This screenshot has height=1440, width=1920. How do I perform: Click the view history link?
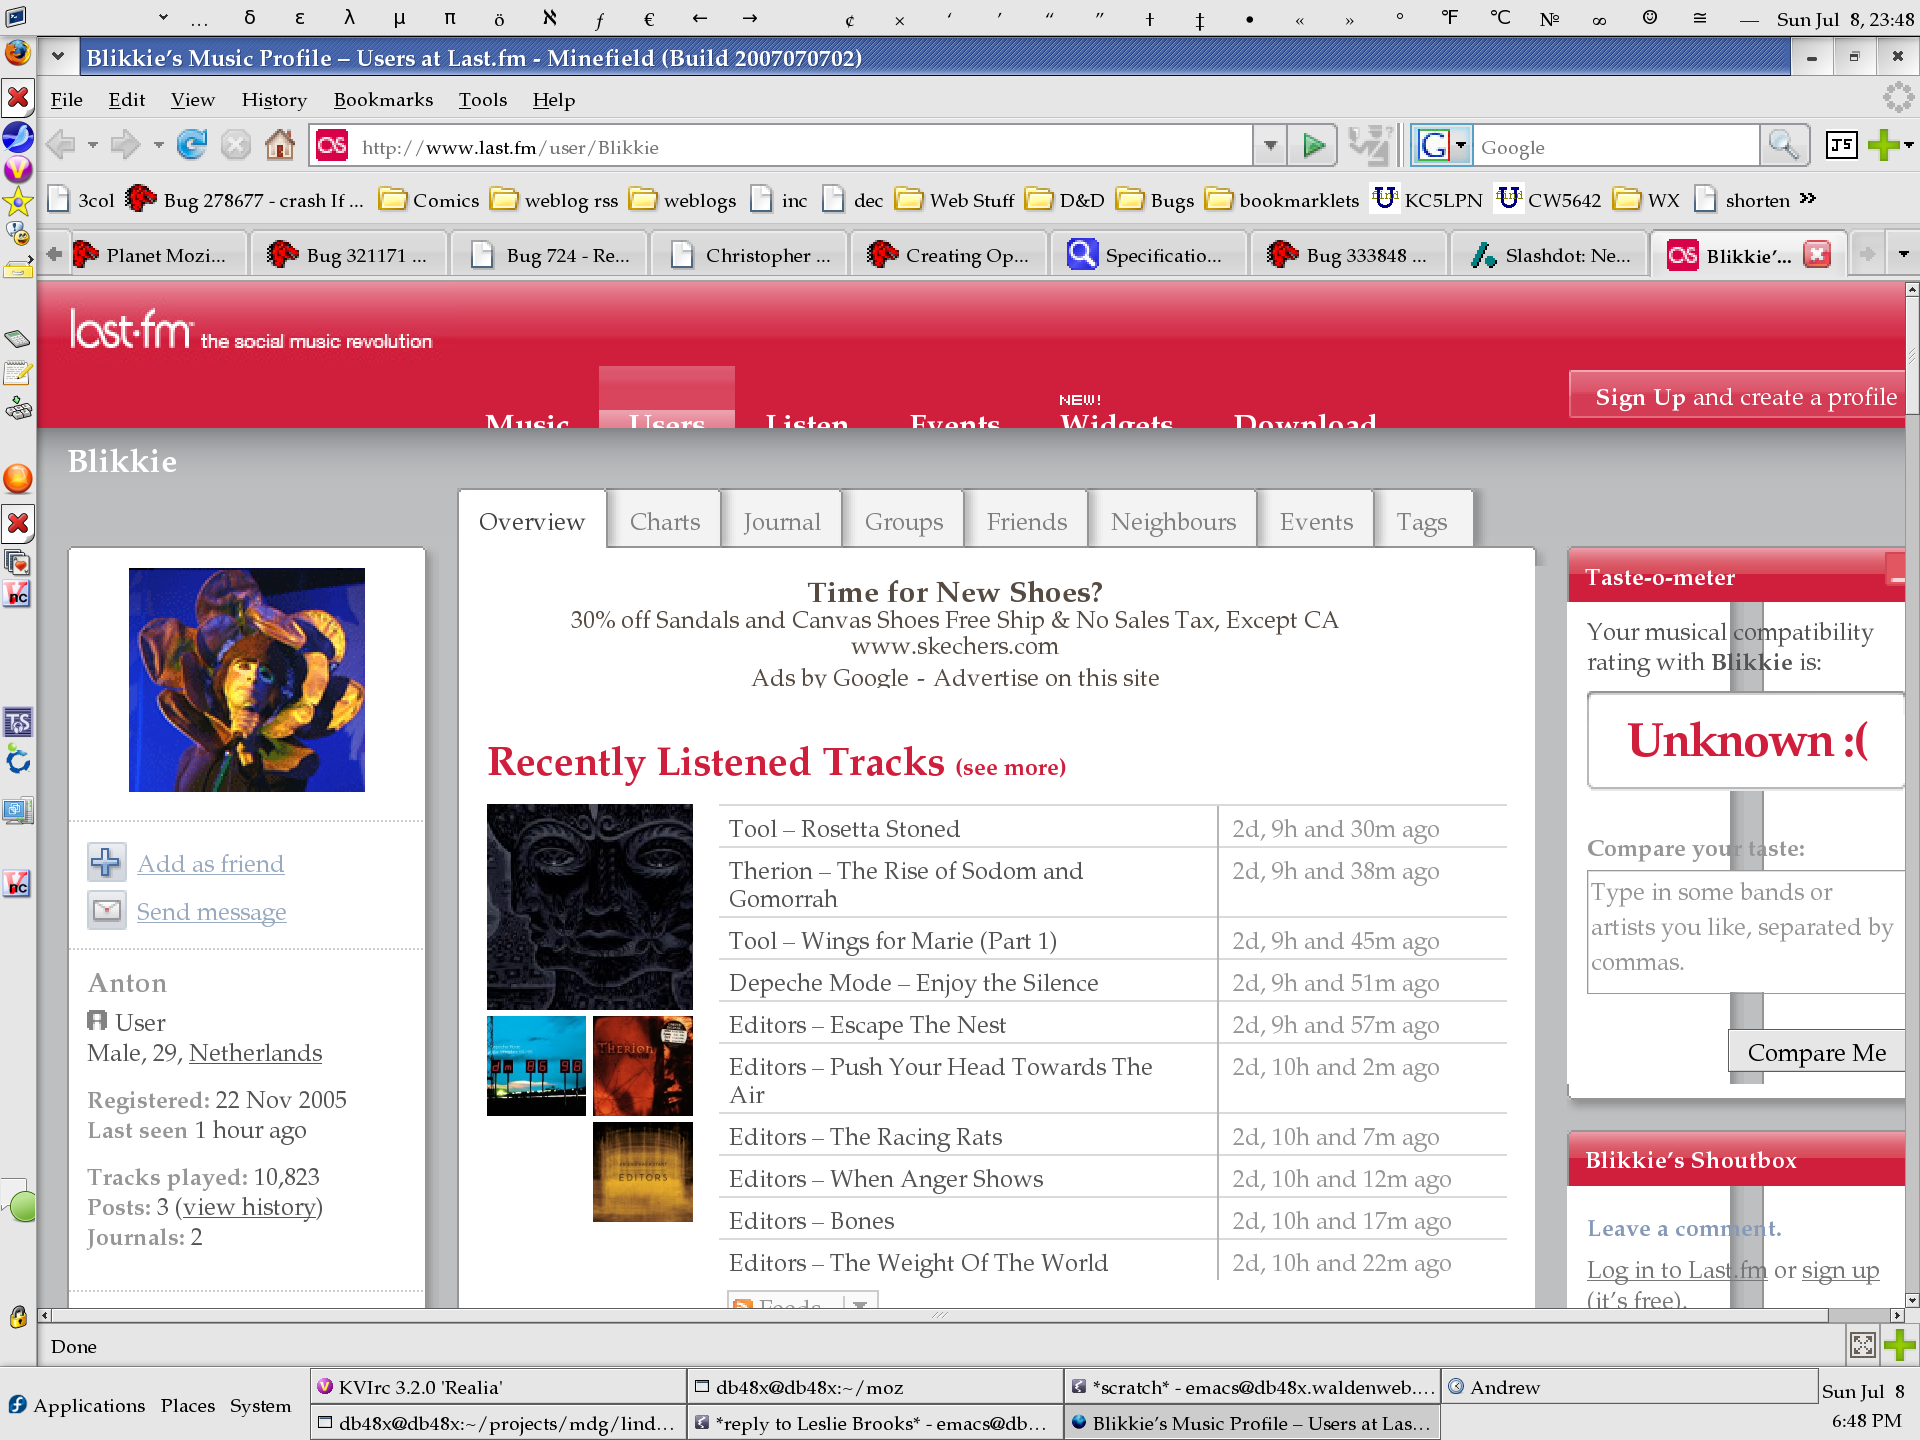[249, 1206]
